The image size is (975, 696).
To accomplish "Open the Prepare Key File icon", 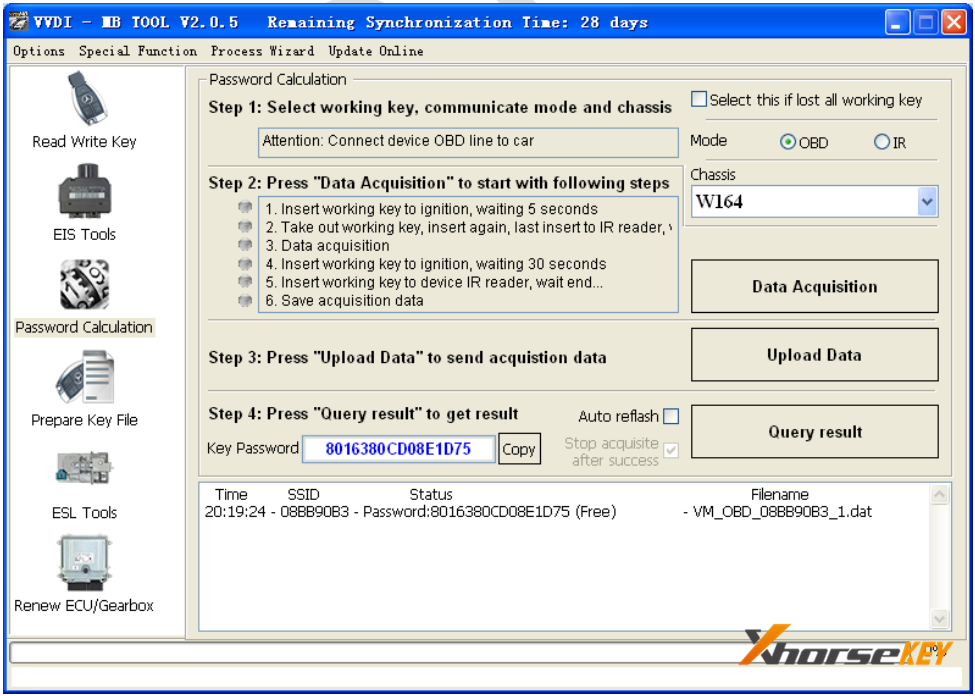I will (85, 377).
